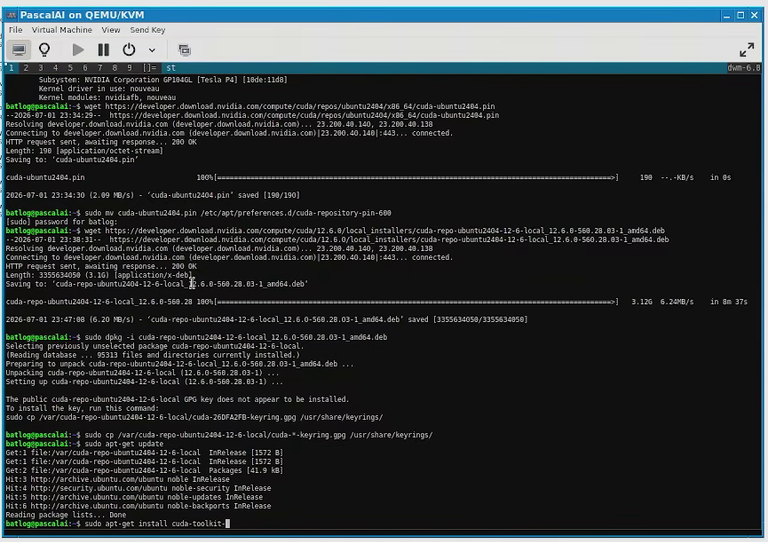Pause the virtual machine
The width and height of the screenshot is (768, 542).
click(103, 49)
